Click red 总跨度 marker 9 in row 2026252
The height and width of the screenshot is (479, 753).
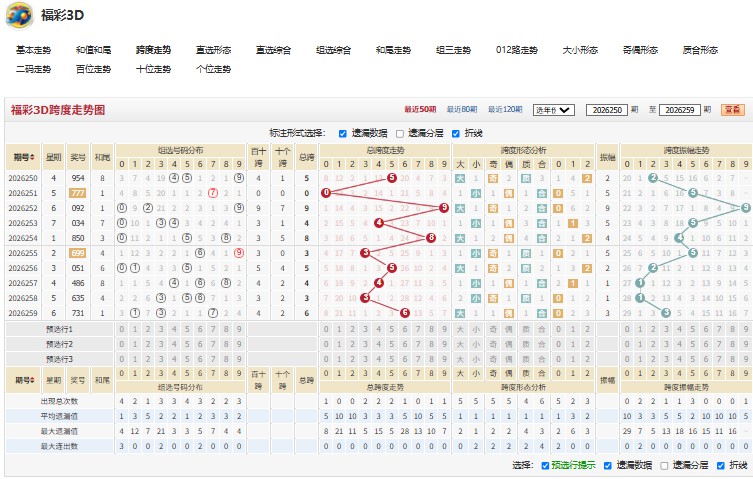click(x=444, y=208)
